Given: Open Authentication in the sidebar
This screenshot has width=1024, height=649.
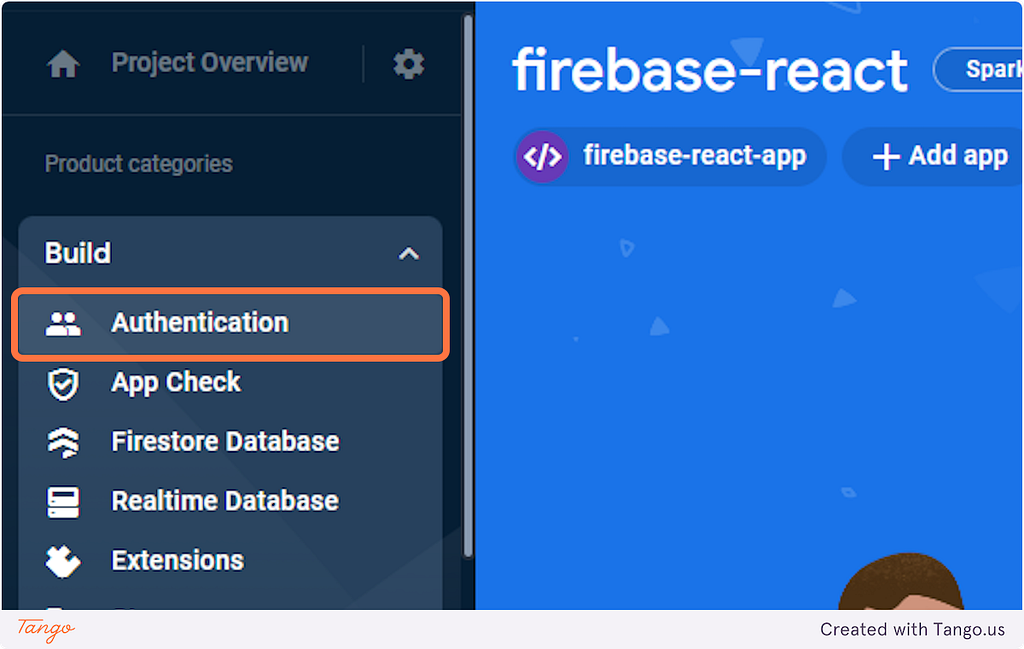Looking at the screenshot, I should point(231,324).
